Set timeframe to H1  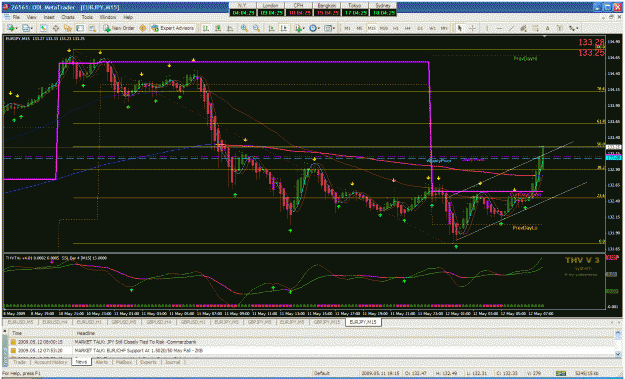pyautogui.click(x=396, y=28)
